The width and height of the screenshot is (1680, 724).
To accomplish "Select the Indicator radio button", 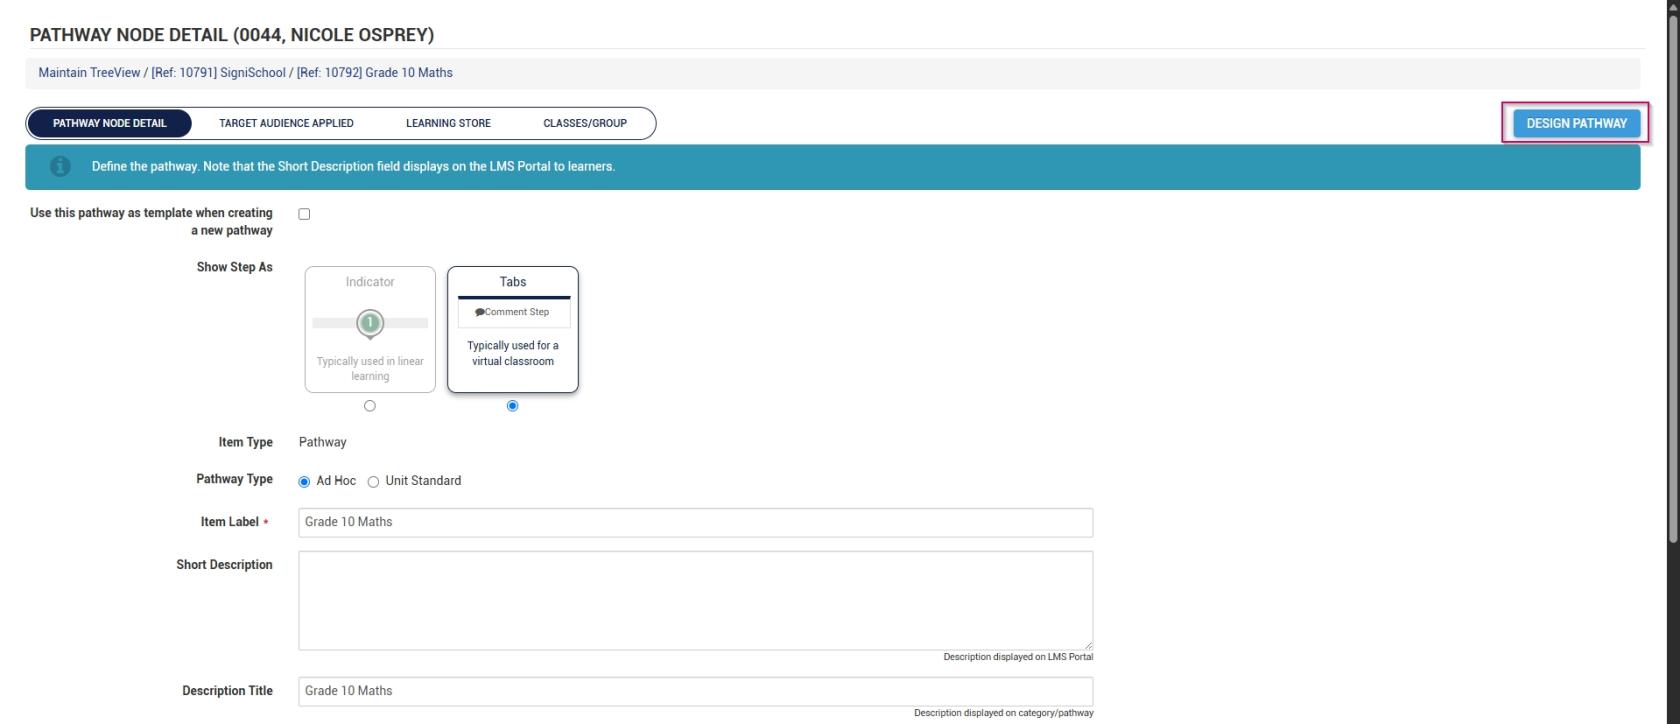I will coord(370,406).
